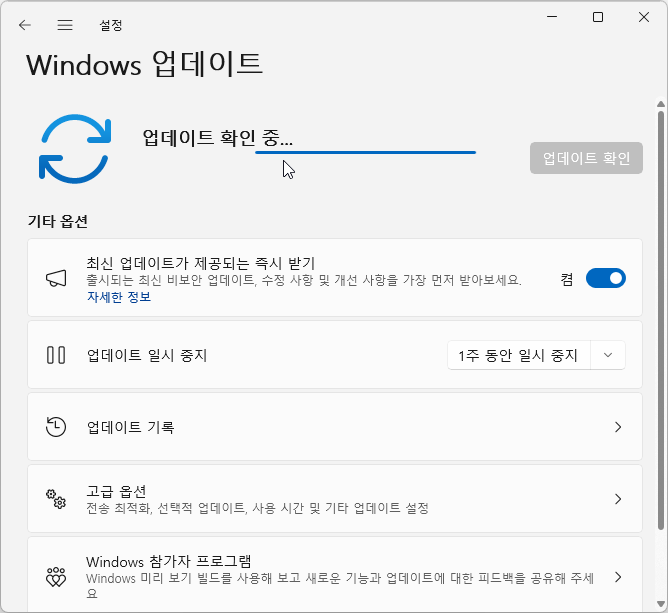The height and width of the screenshot is (613, 668).
Task: Open Windows 참가자 프로그램 via its chevron
Action: [x=618, y=577]
